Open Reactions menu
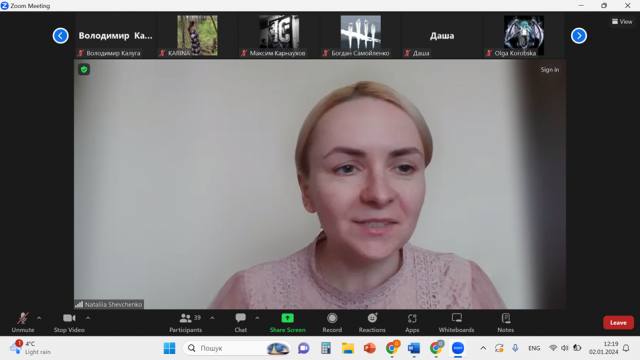The width and height of the screenshot is (640, 360). [x=372, y=322]
